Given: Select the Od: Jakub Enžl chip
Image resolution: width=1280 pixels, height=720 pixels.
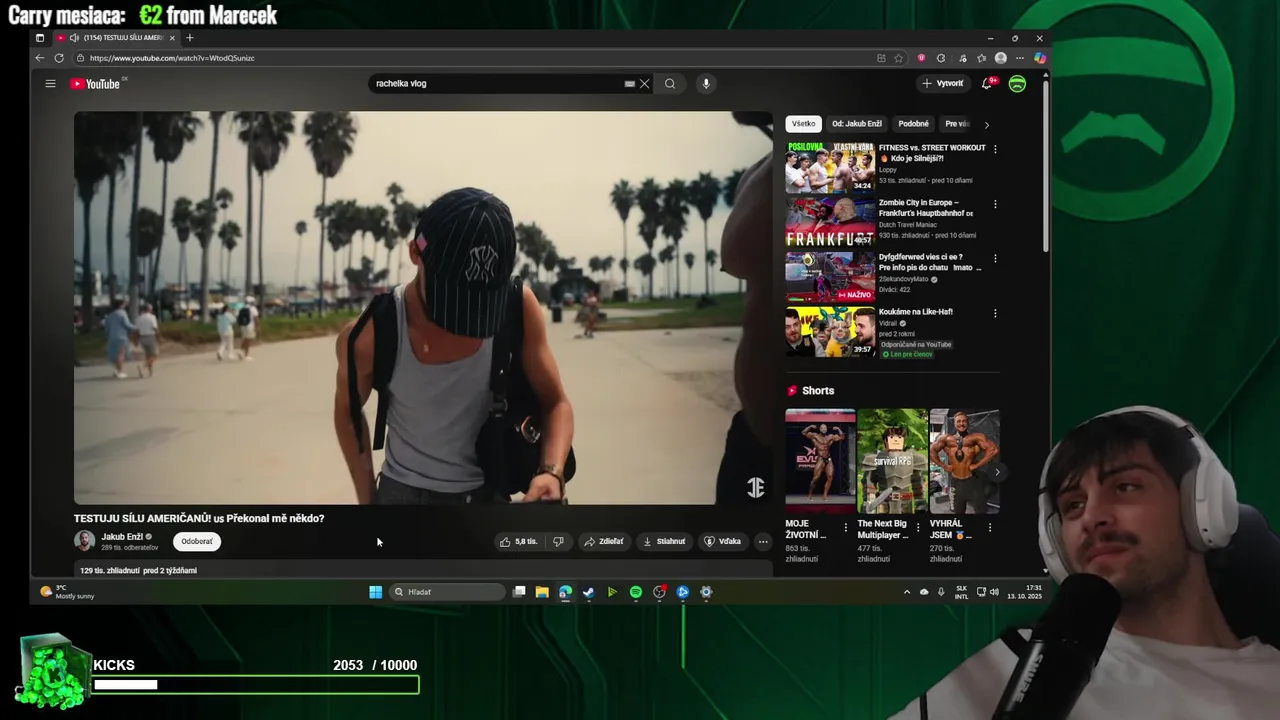Looking at the screenshot, I should [857, 124].
